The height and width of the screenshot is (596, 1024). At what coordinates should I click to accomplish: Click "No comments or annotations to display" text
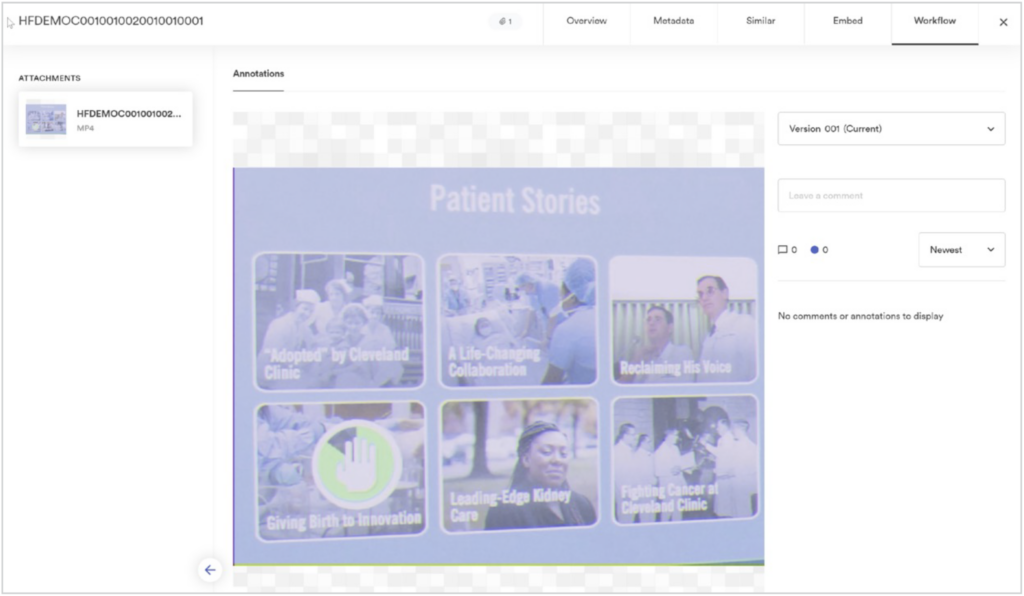coord(860,316)
